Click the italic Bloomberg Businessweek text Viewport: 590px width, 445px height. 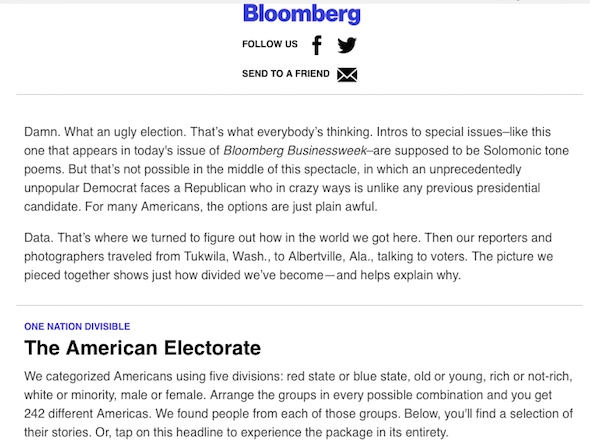tap(295, 150)
